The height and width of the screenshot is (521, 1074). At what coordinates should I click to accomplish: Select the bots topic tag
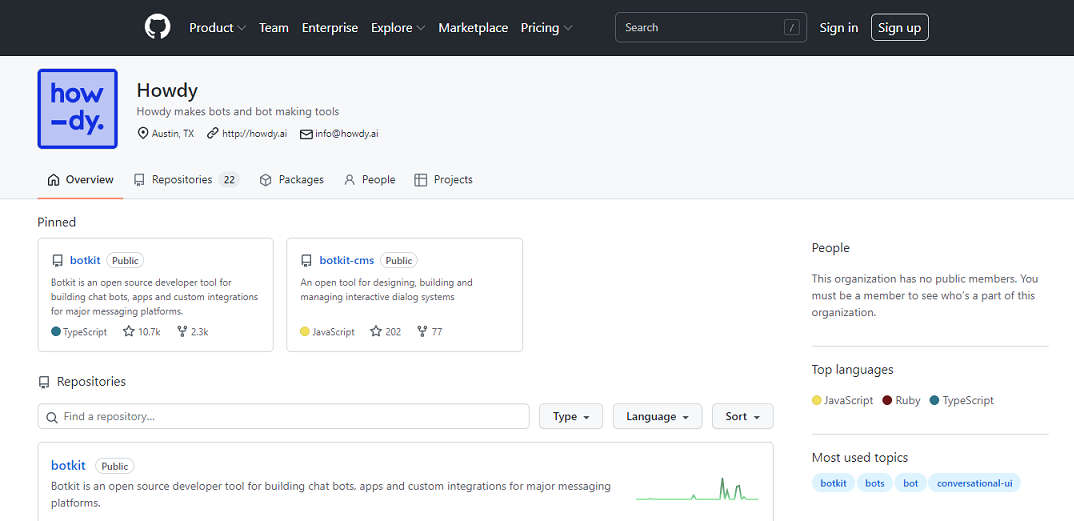click(x=875, y=483)
